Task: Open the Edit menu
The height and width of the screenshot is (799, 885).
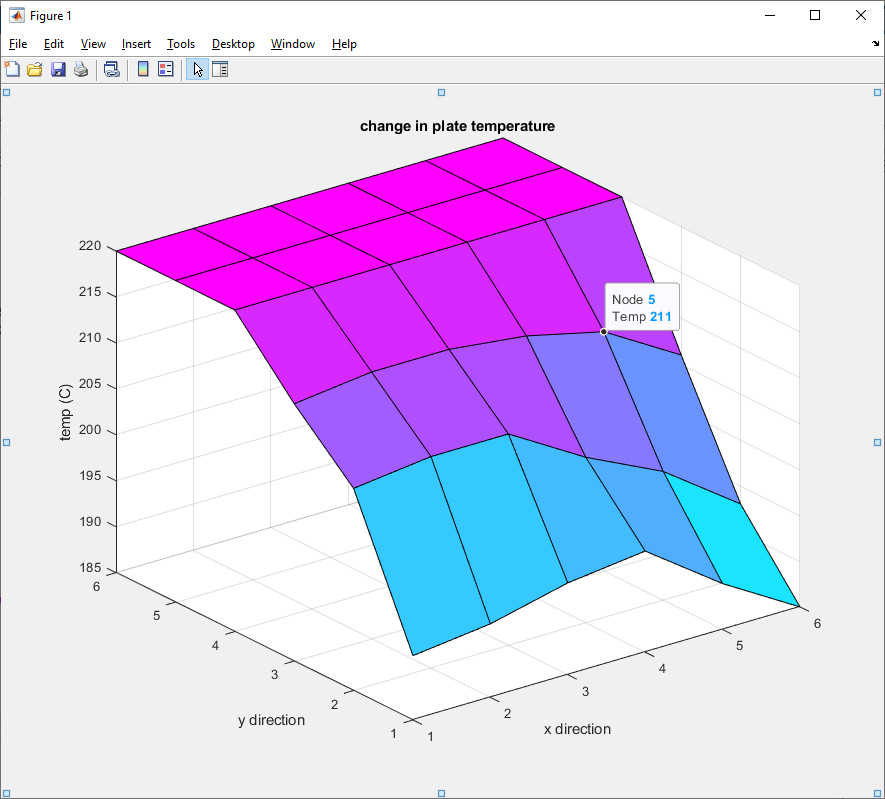Action: [53, 44]
